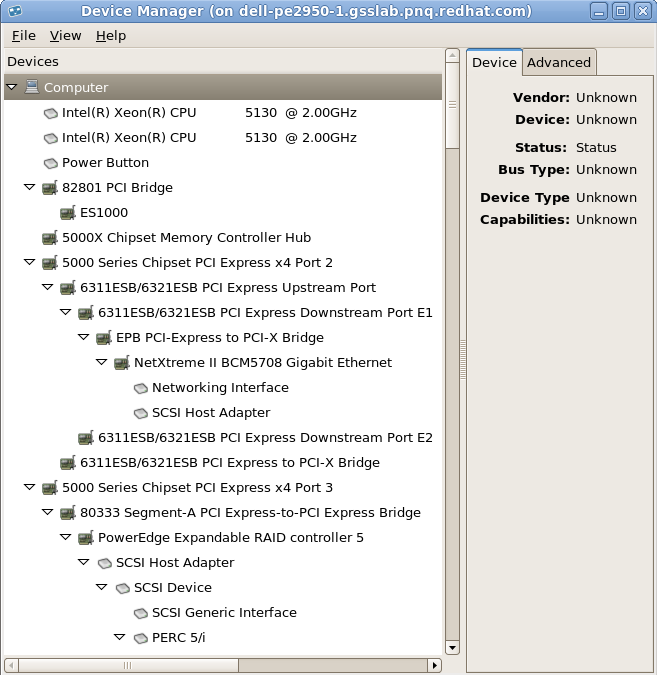Click horizontal scrollbar right arrow
The height and width of the screenshot is (675, 657).
[x=434, y=666]
